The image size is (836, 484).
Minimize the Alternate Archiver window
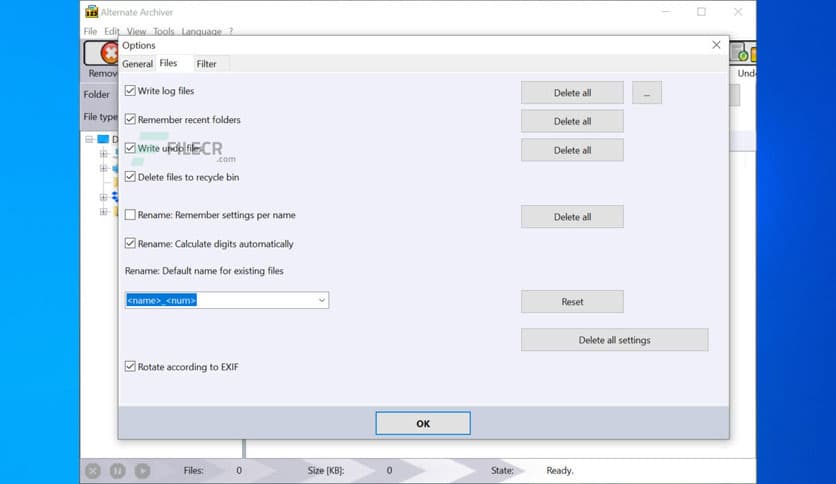tap(666, 12)
